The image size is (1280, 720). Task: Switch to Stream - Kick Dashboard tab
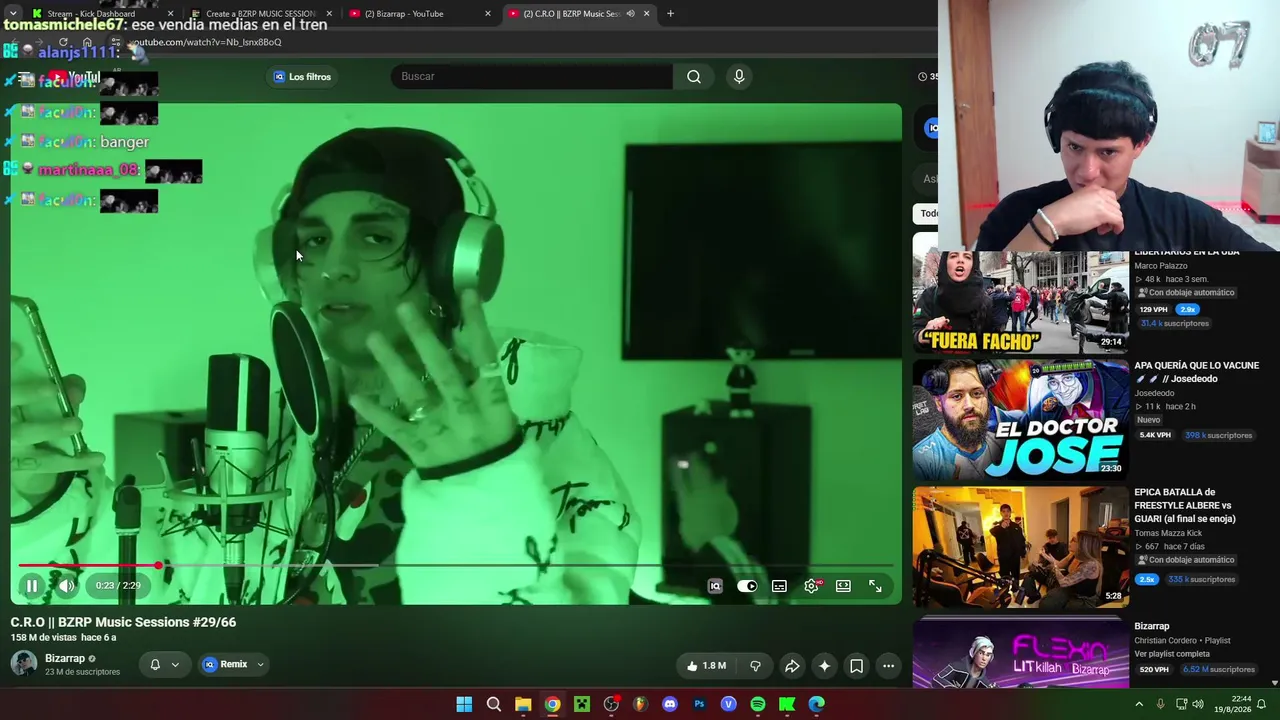[100, 14]
